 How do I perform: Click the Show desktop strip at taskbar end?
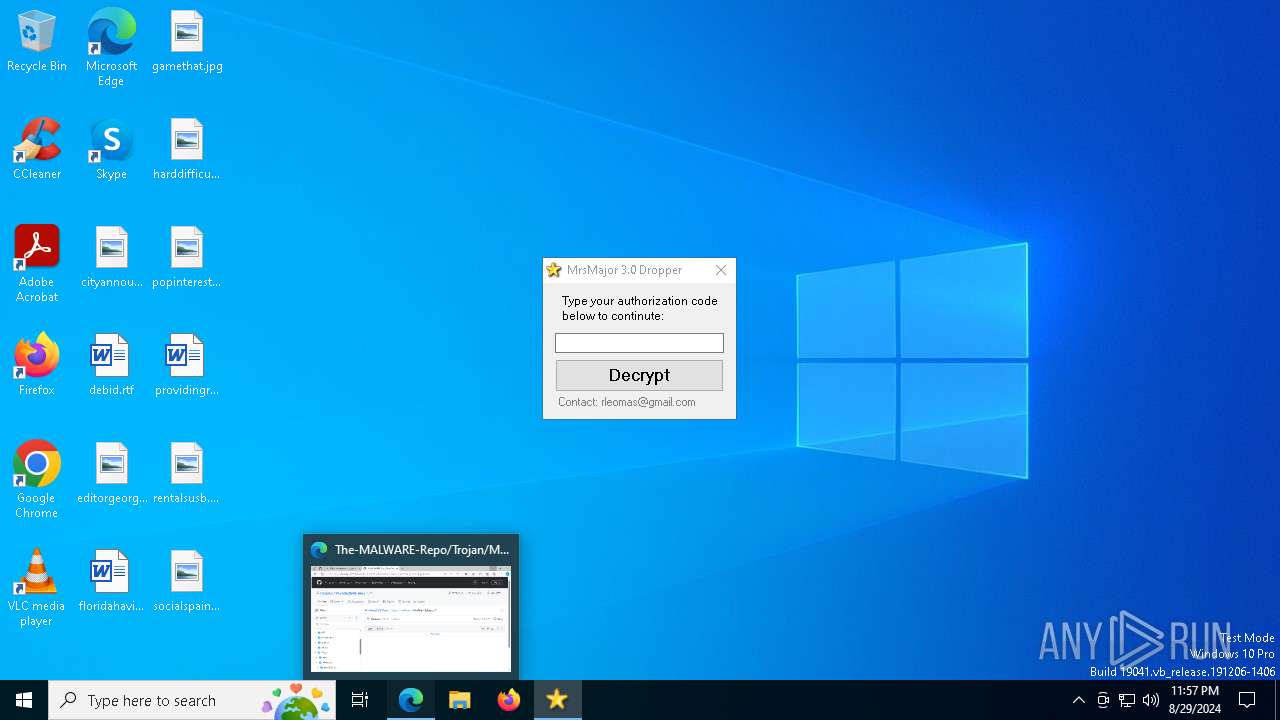[1277, 700]
